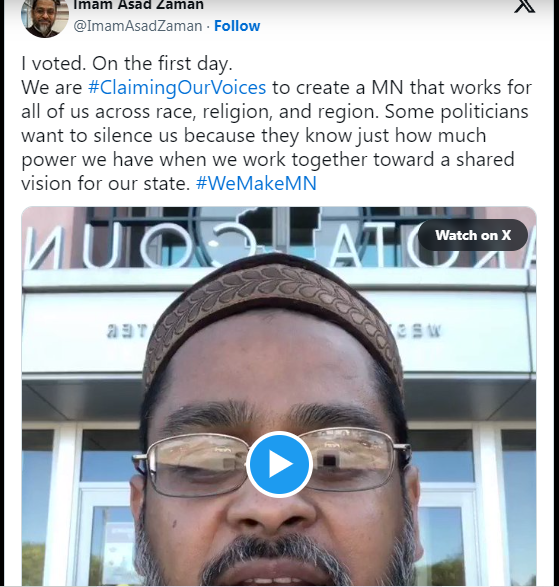Image resolution: width=559 pixels, height=587 pixels.
Task: Click the phrase 'want to silence us'
Action: [99, 135]
